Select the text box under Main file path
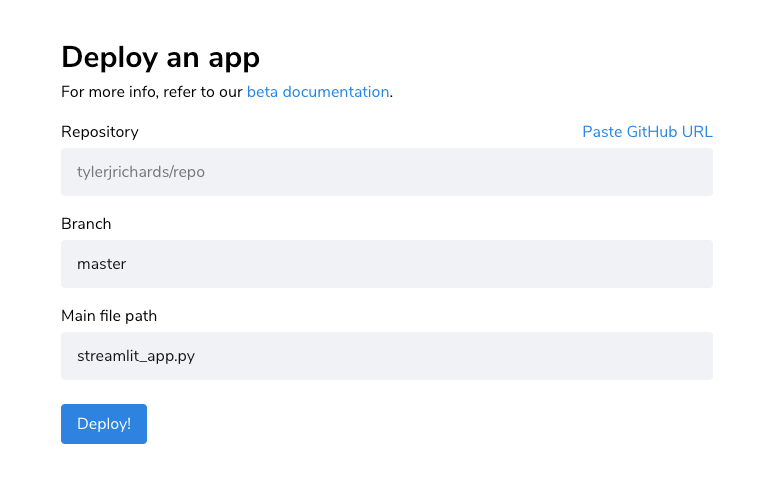 click(x=386, y=356)
